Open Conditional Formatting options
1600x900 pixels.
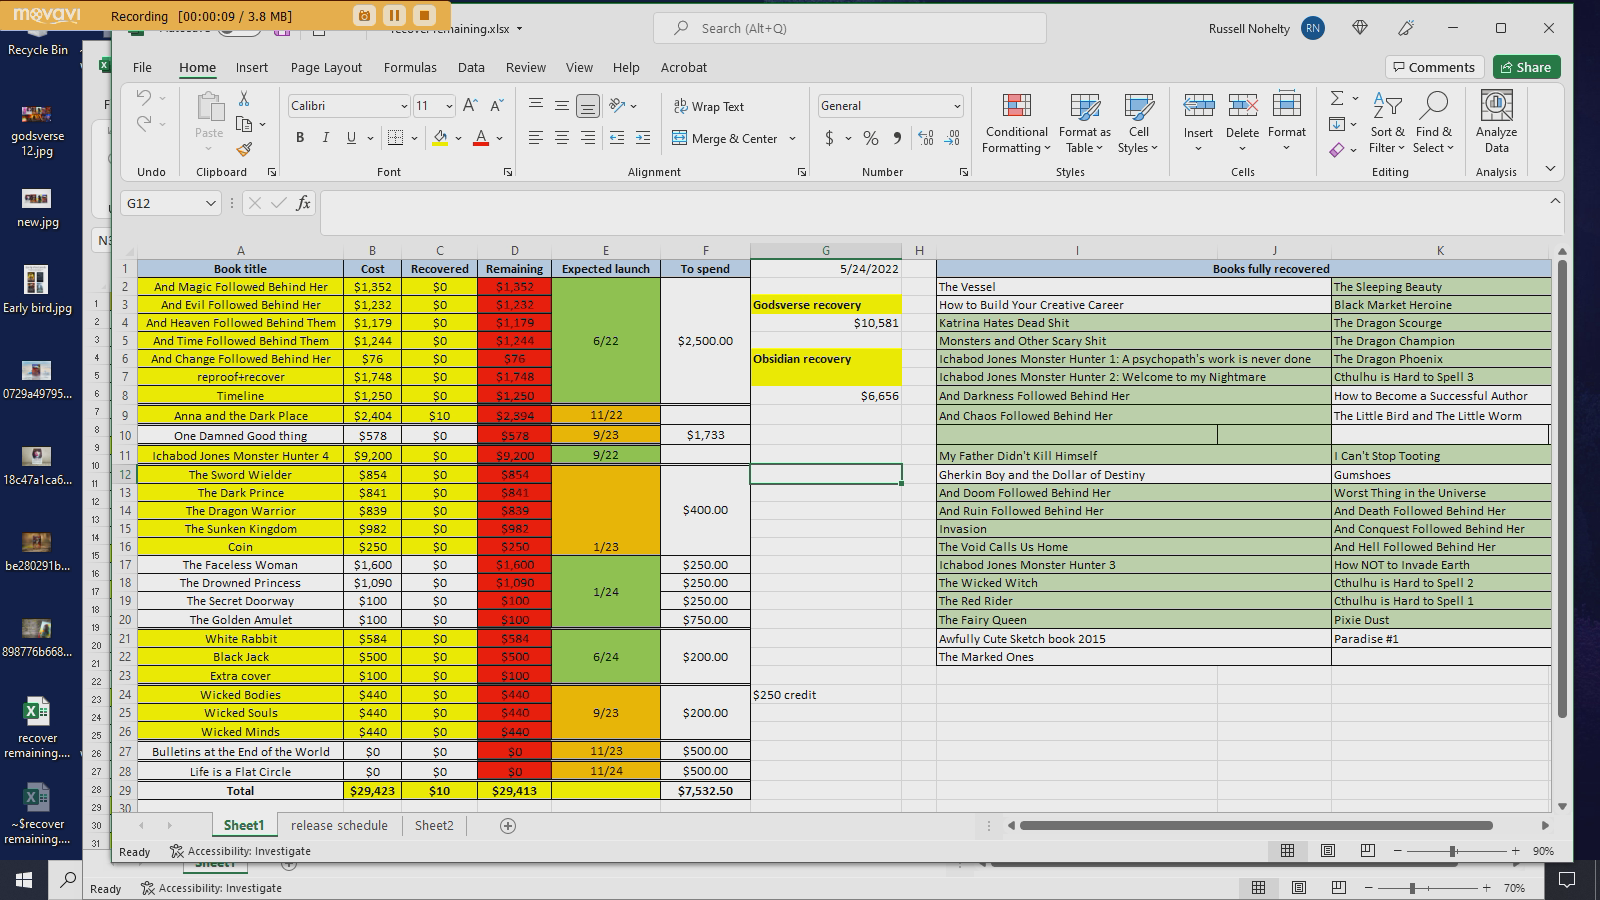point(1016,123)
